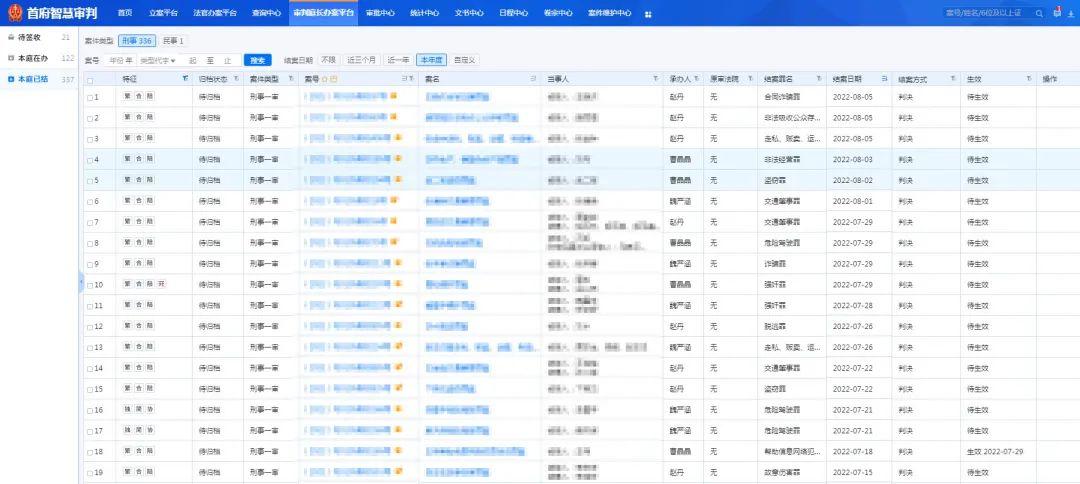Click the search magnifier icon
The width and height of the screenshot is (1080, 484).
(1039, 13)
